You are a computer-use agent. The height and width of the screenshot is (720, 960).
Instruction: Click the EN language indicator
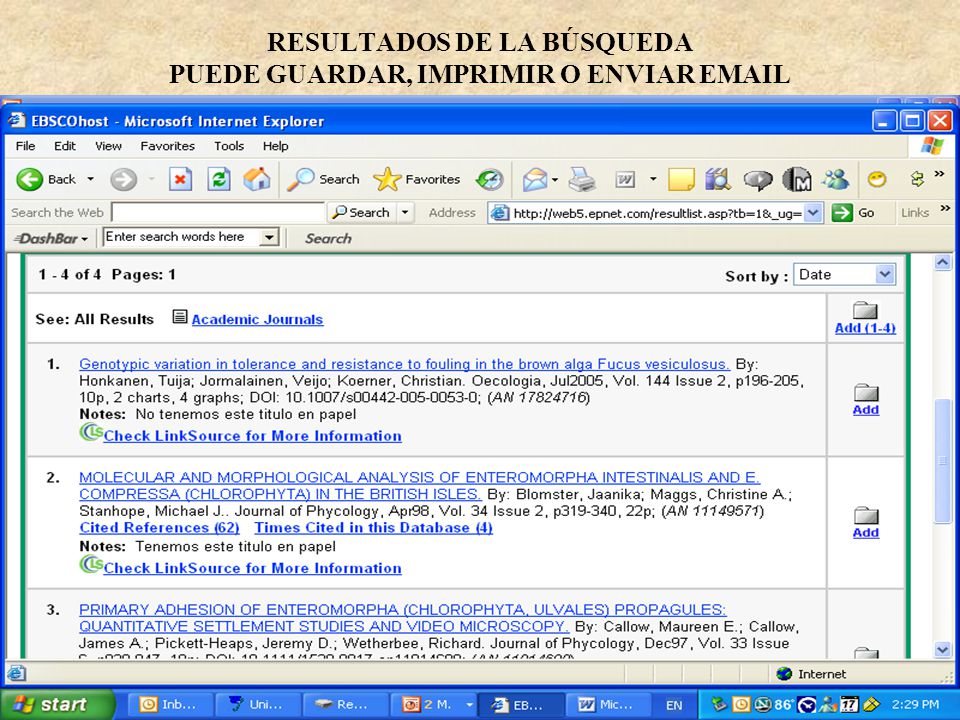[x=674, y=705]
